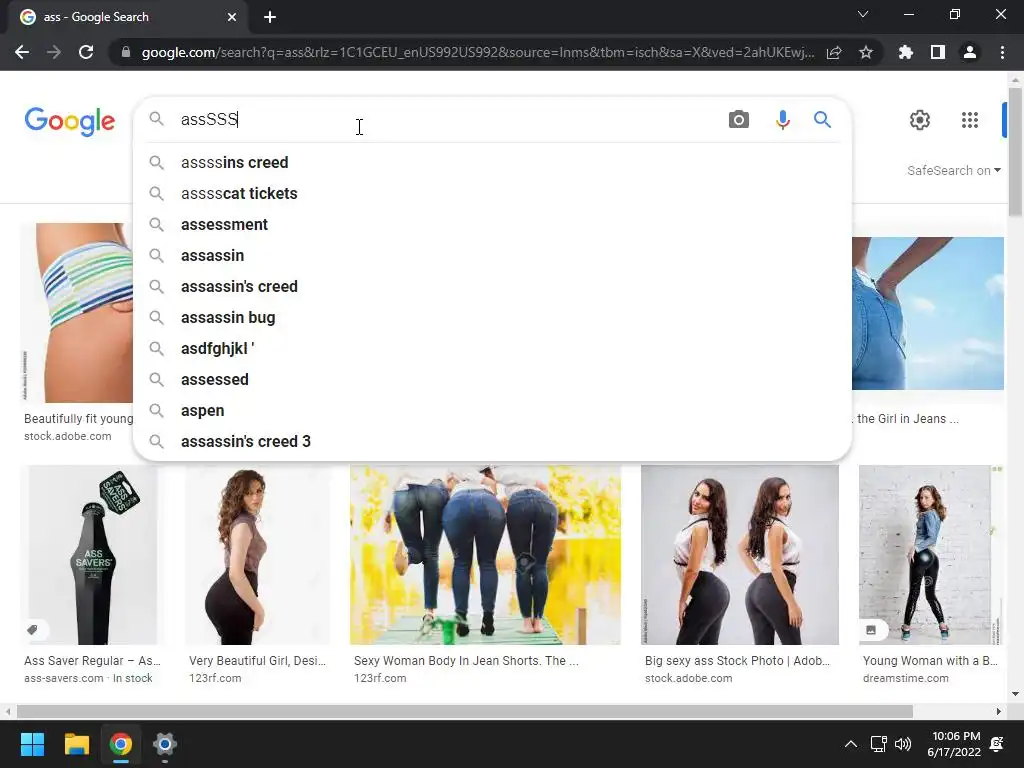Open the dreamstime 'Young Woman' image

[x=931, y=555]
